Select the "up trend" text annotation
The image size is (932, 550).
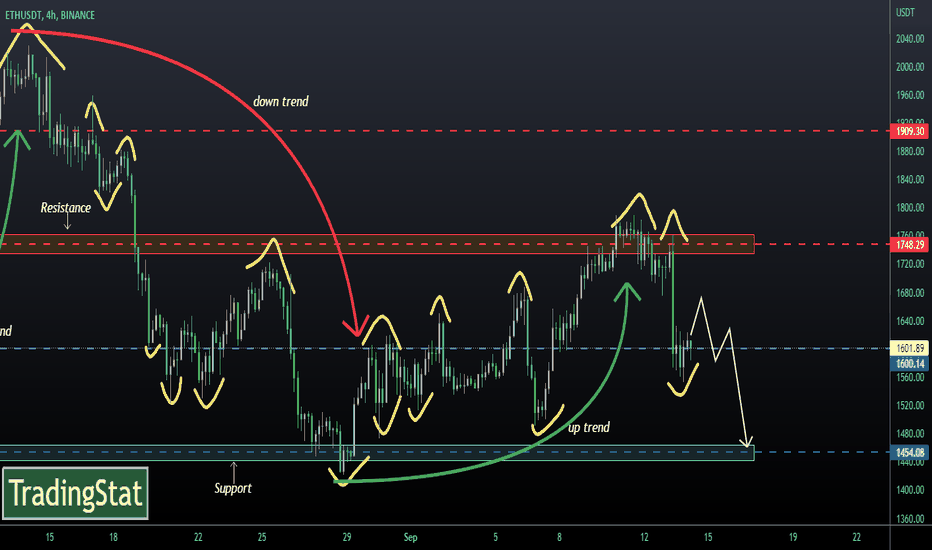[x=588, y=428]
